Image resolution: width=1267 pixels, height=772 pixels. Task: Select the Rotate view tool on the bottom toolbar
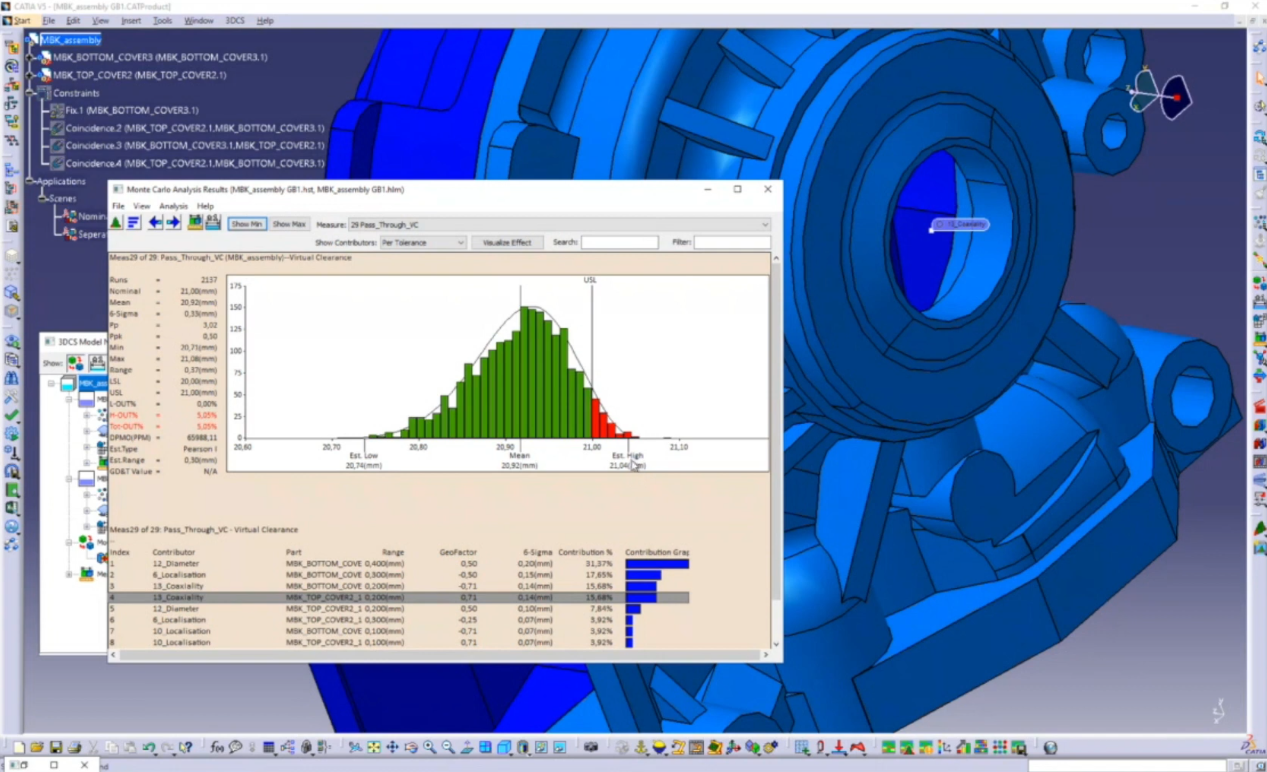click(411, 747)
